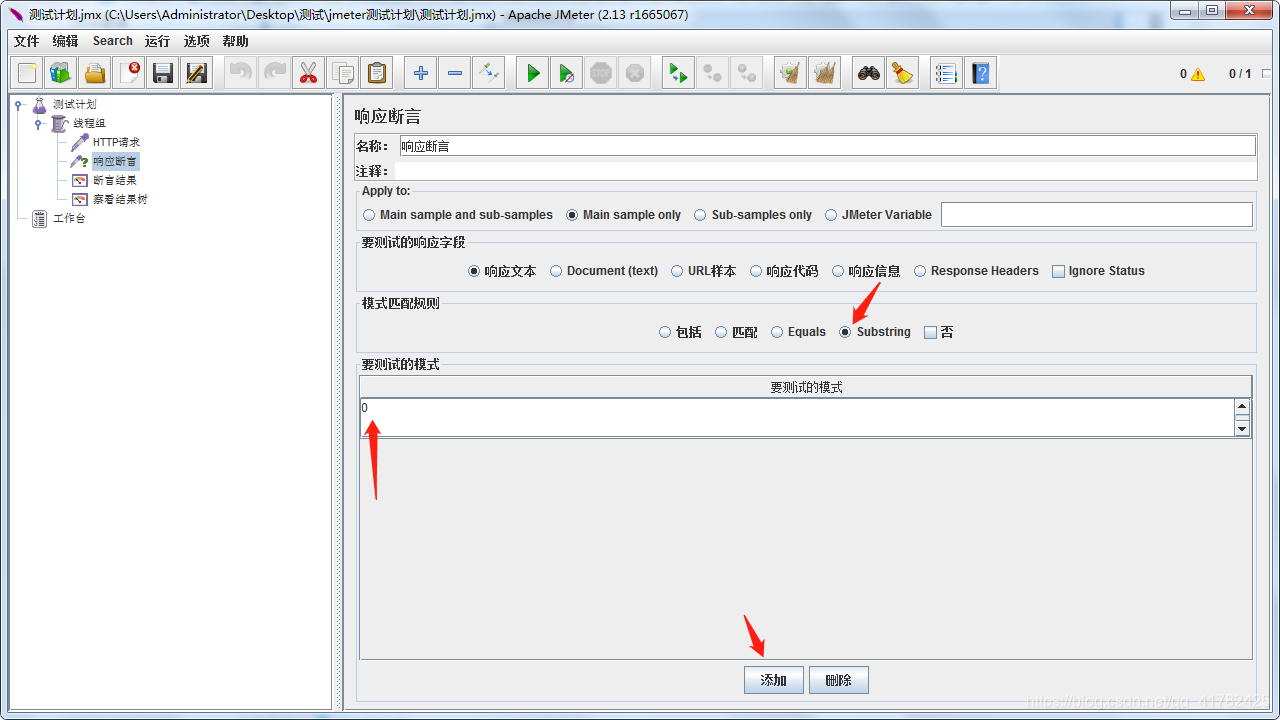Click the 删除 button
Viewport: 1280px width, 720px height.
coord(838,680)
